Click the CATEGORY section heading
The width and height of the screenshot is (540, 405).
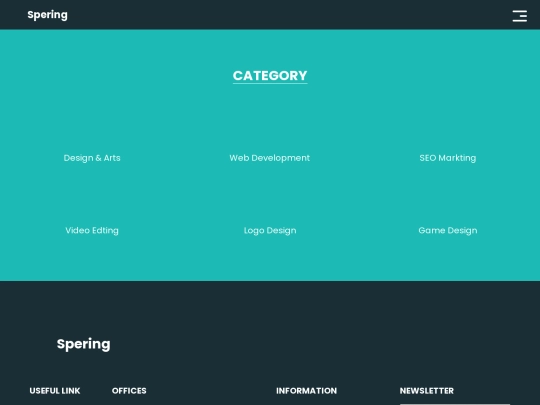(270, 76)
